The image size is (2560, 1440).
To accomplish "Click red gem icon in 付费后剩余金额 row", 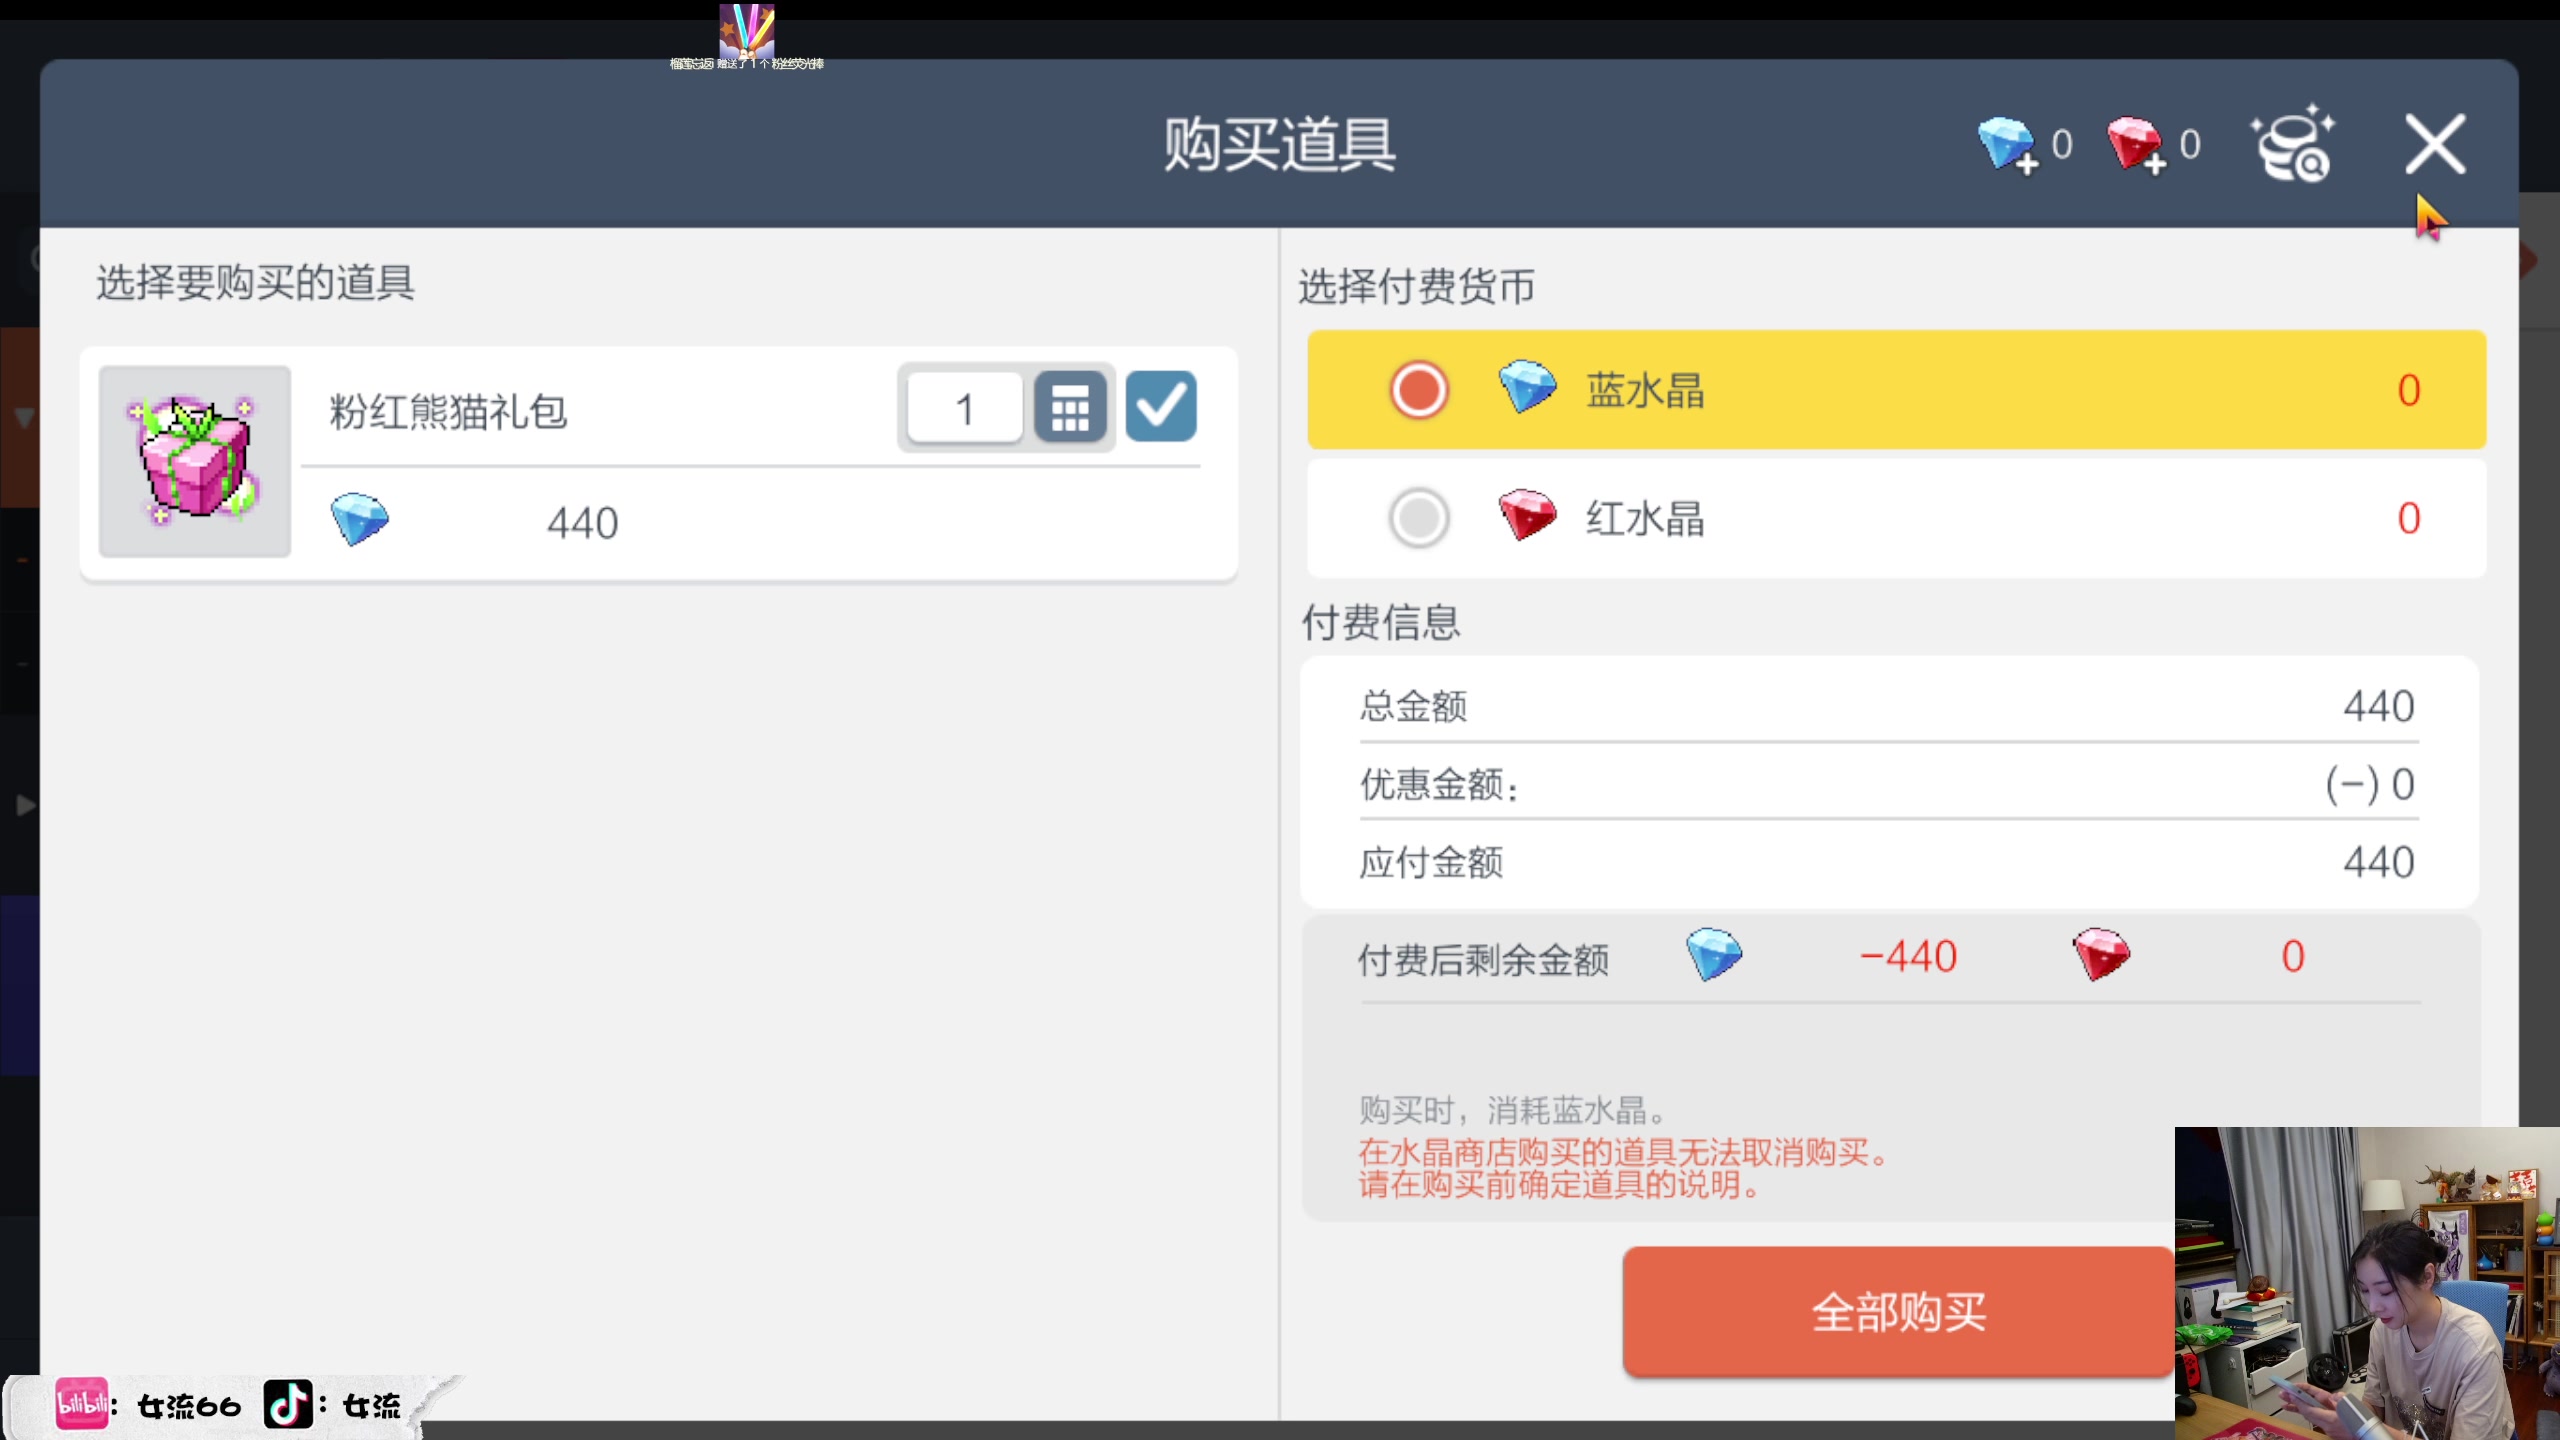I will [2101, 955].
